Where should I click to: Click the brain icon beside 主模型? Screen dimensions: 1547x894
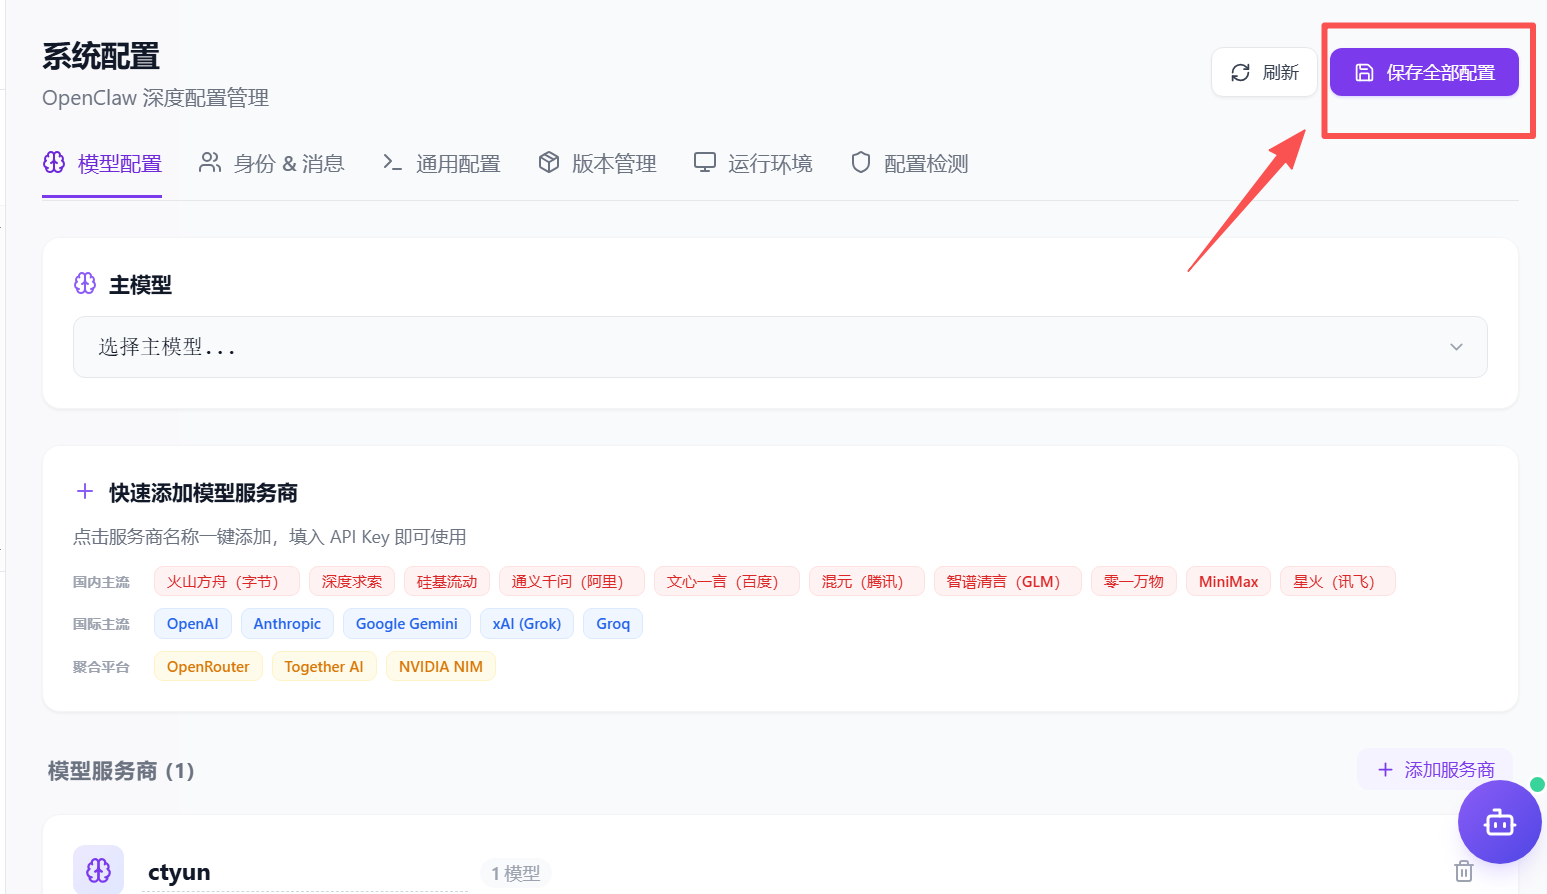pos(85,284)
